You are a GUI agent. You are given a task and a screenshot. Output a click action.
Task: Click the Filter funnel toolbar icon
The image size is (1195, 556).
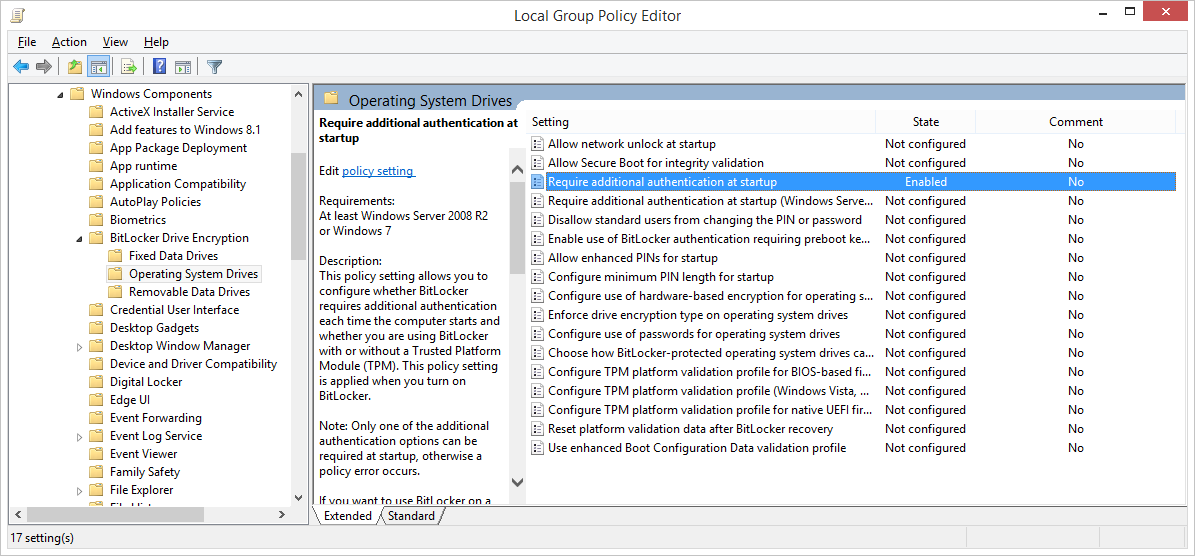214,67
